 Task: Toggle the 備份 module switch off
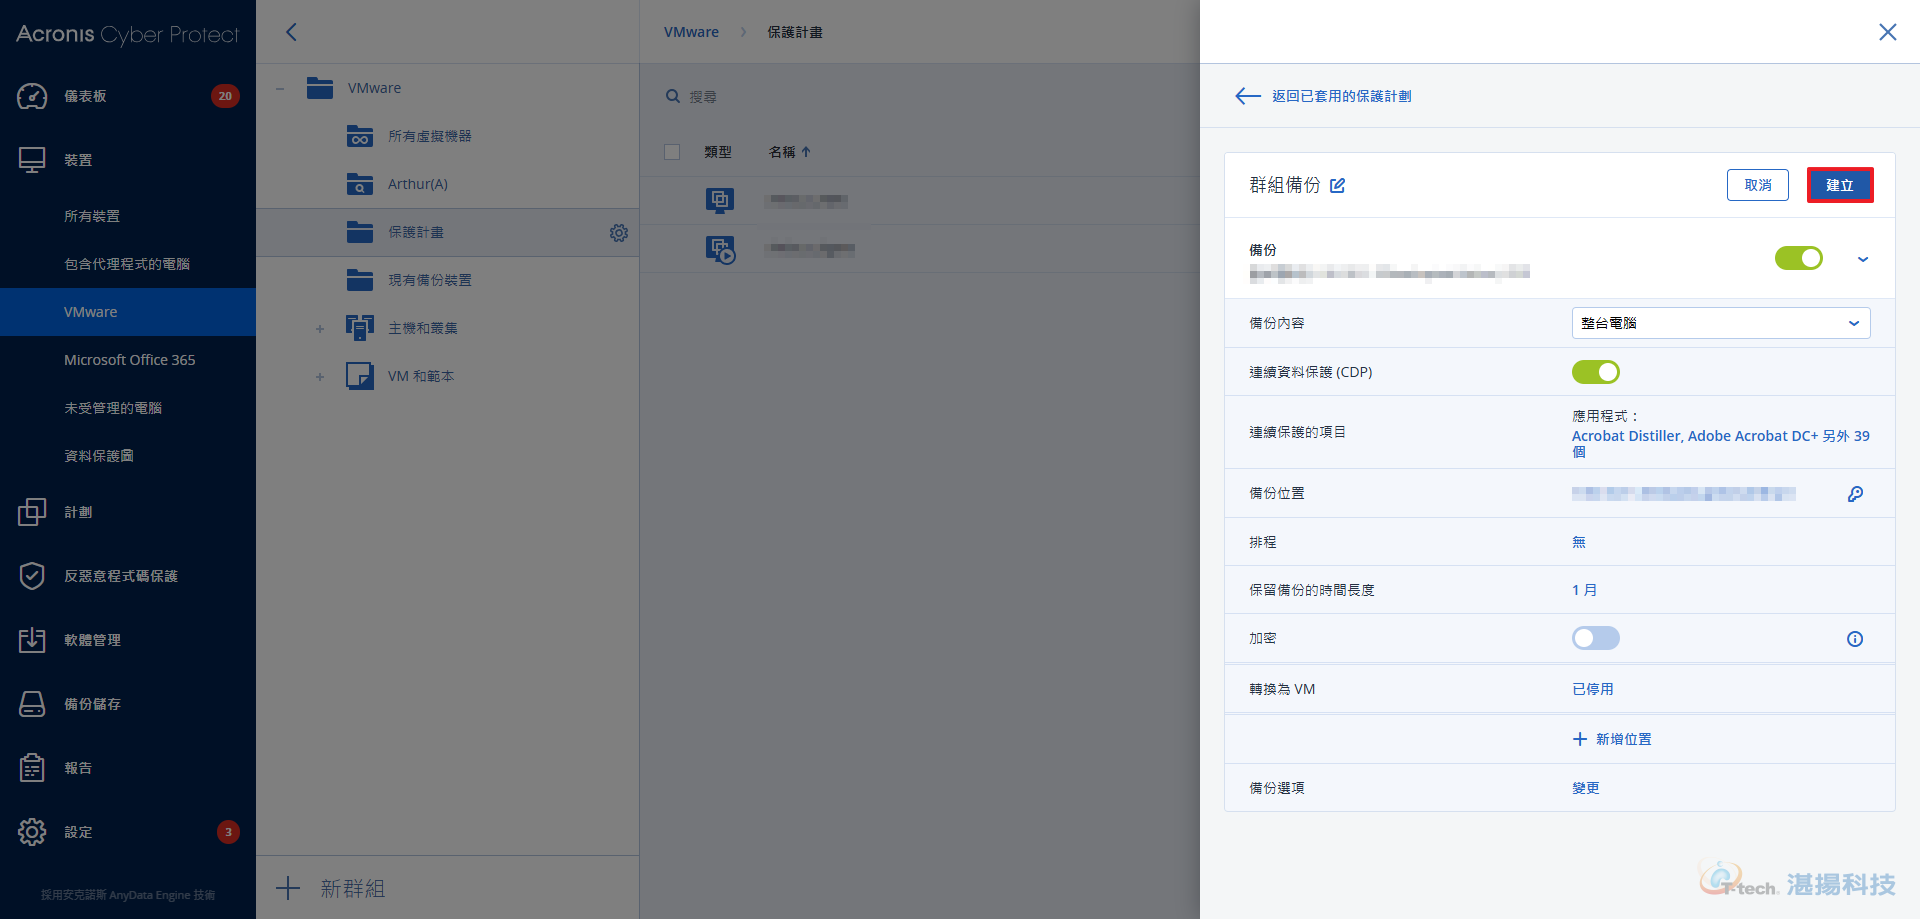tap(1799, 258)
